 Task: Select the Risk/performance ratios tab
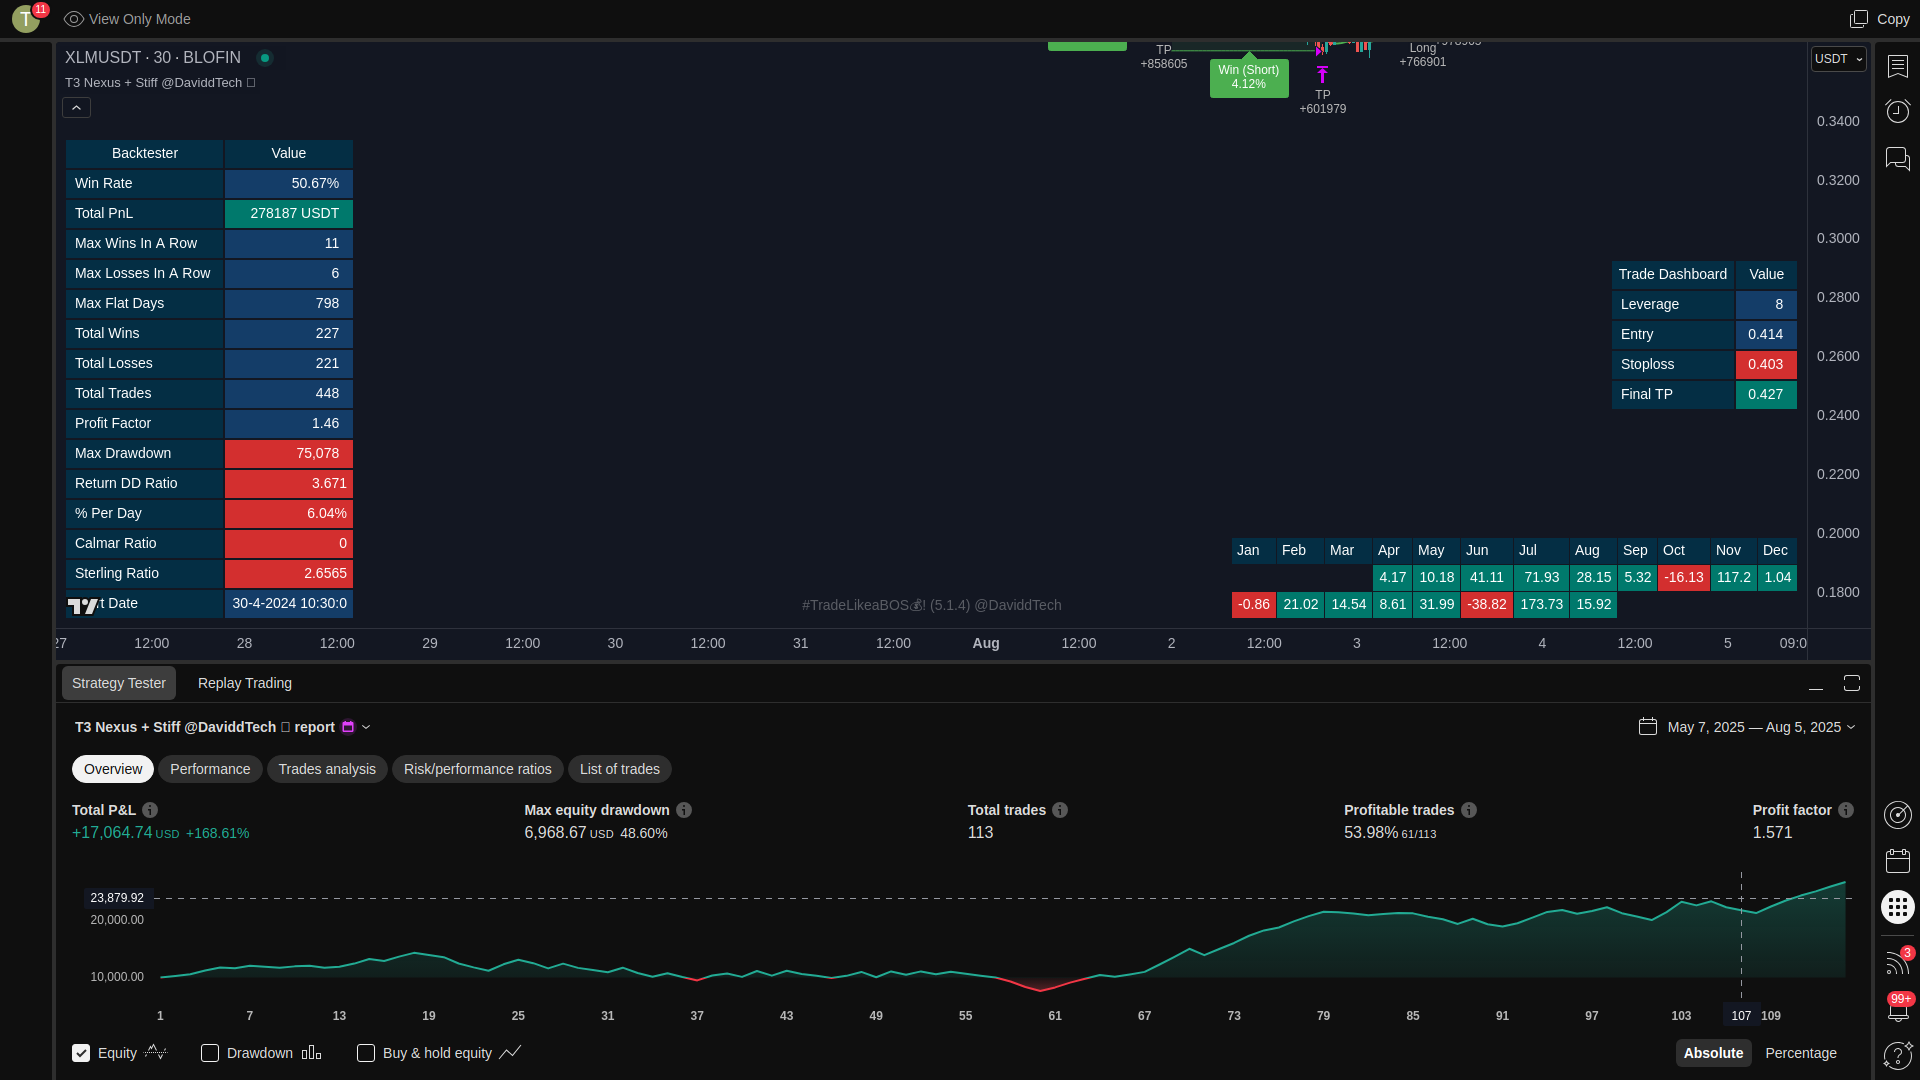tap(478, 769)
